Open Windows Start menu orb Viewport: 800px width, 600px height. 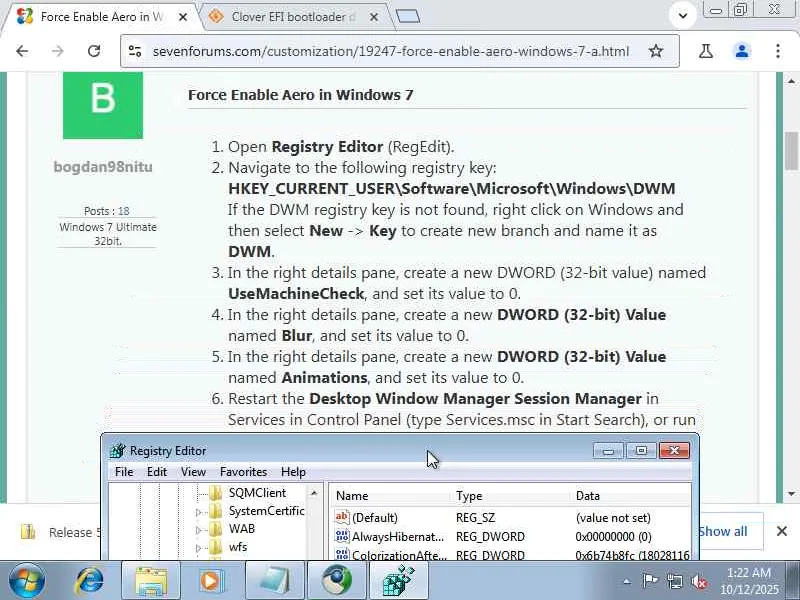[x=27, y=581]
